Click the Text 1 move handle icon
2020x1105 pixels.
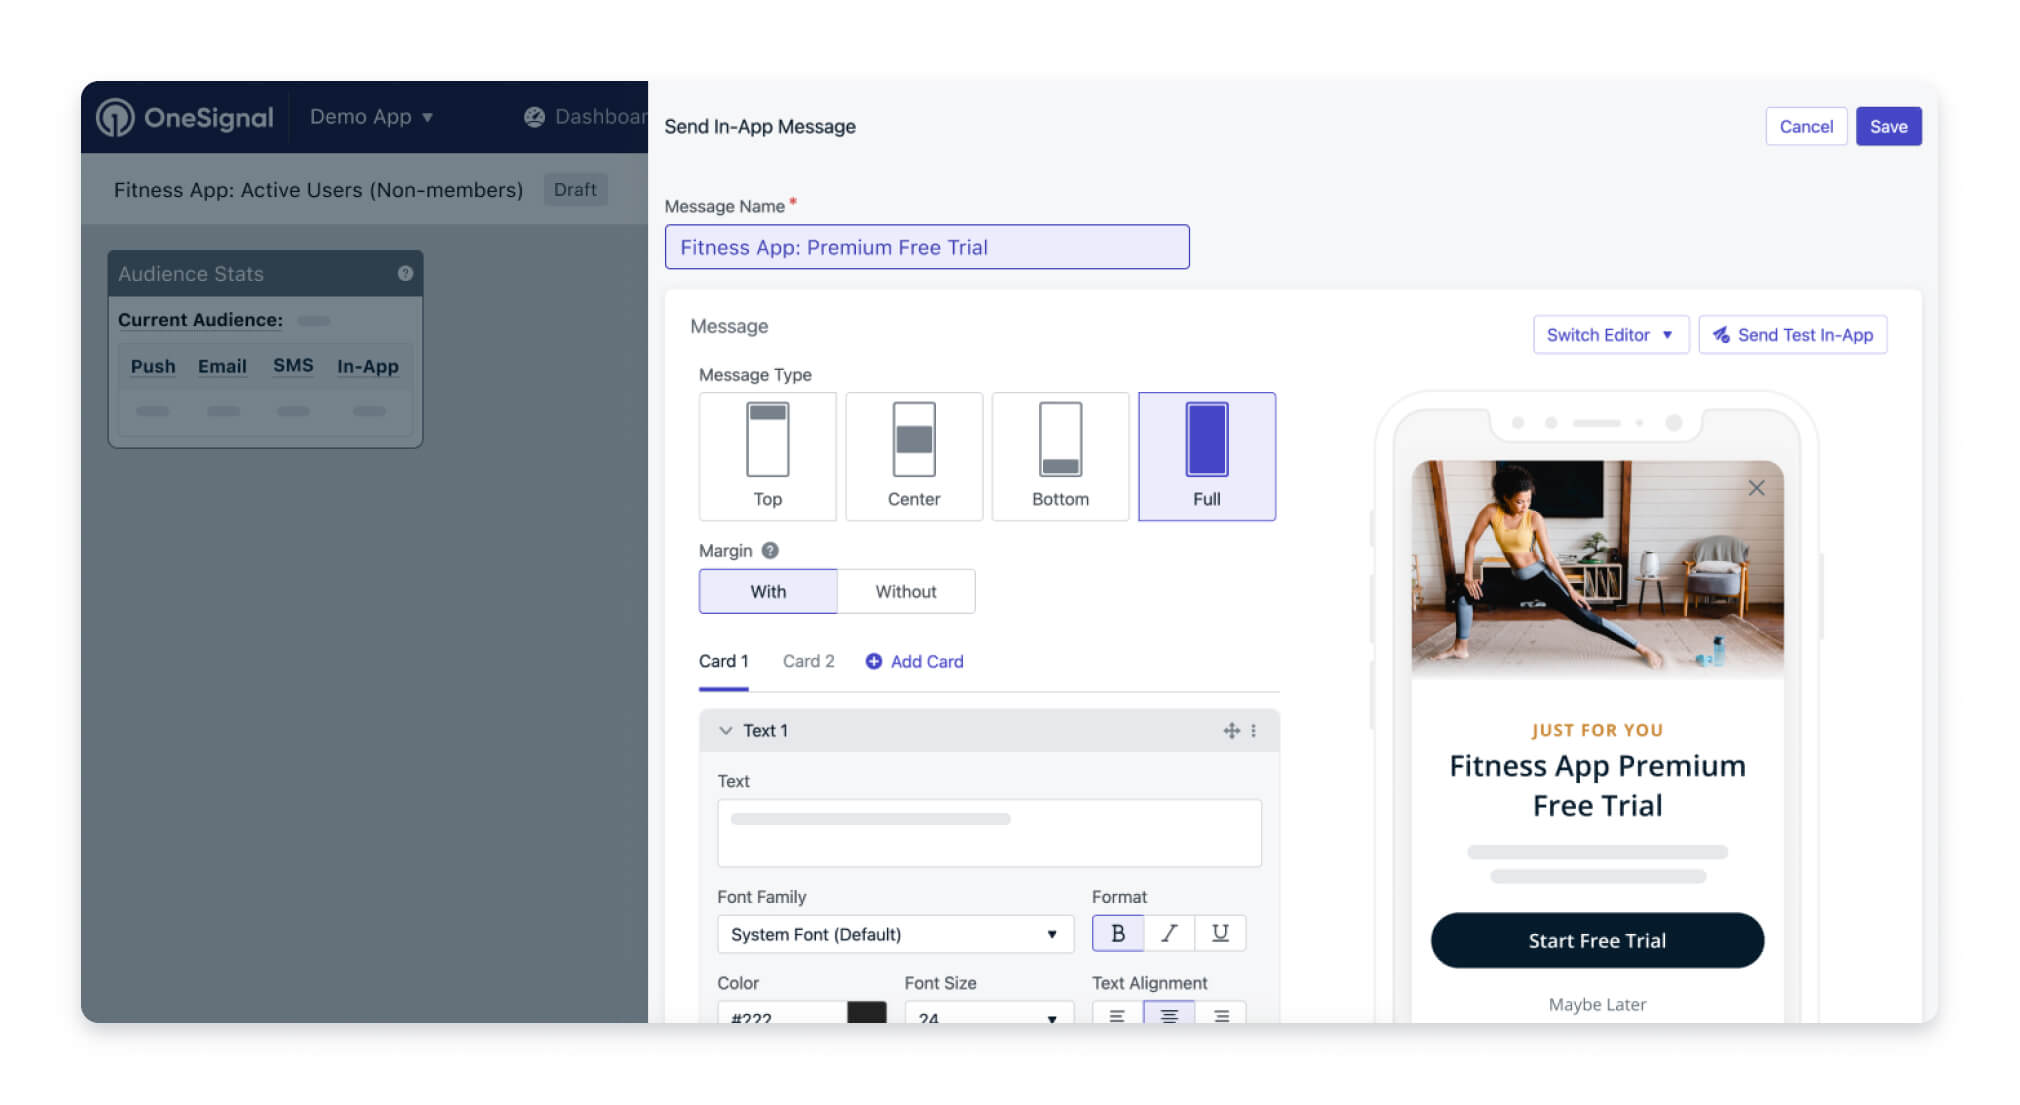pos(1231,731)
